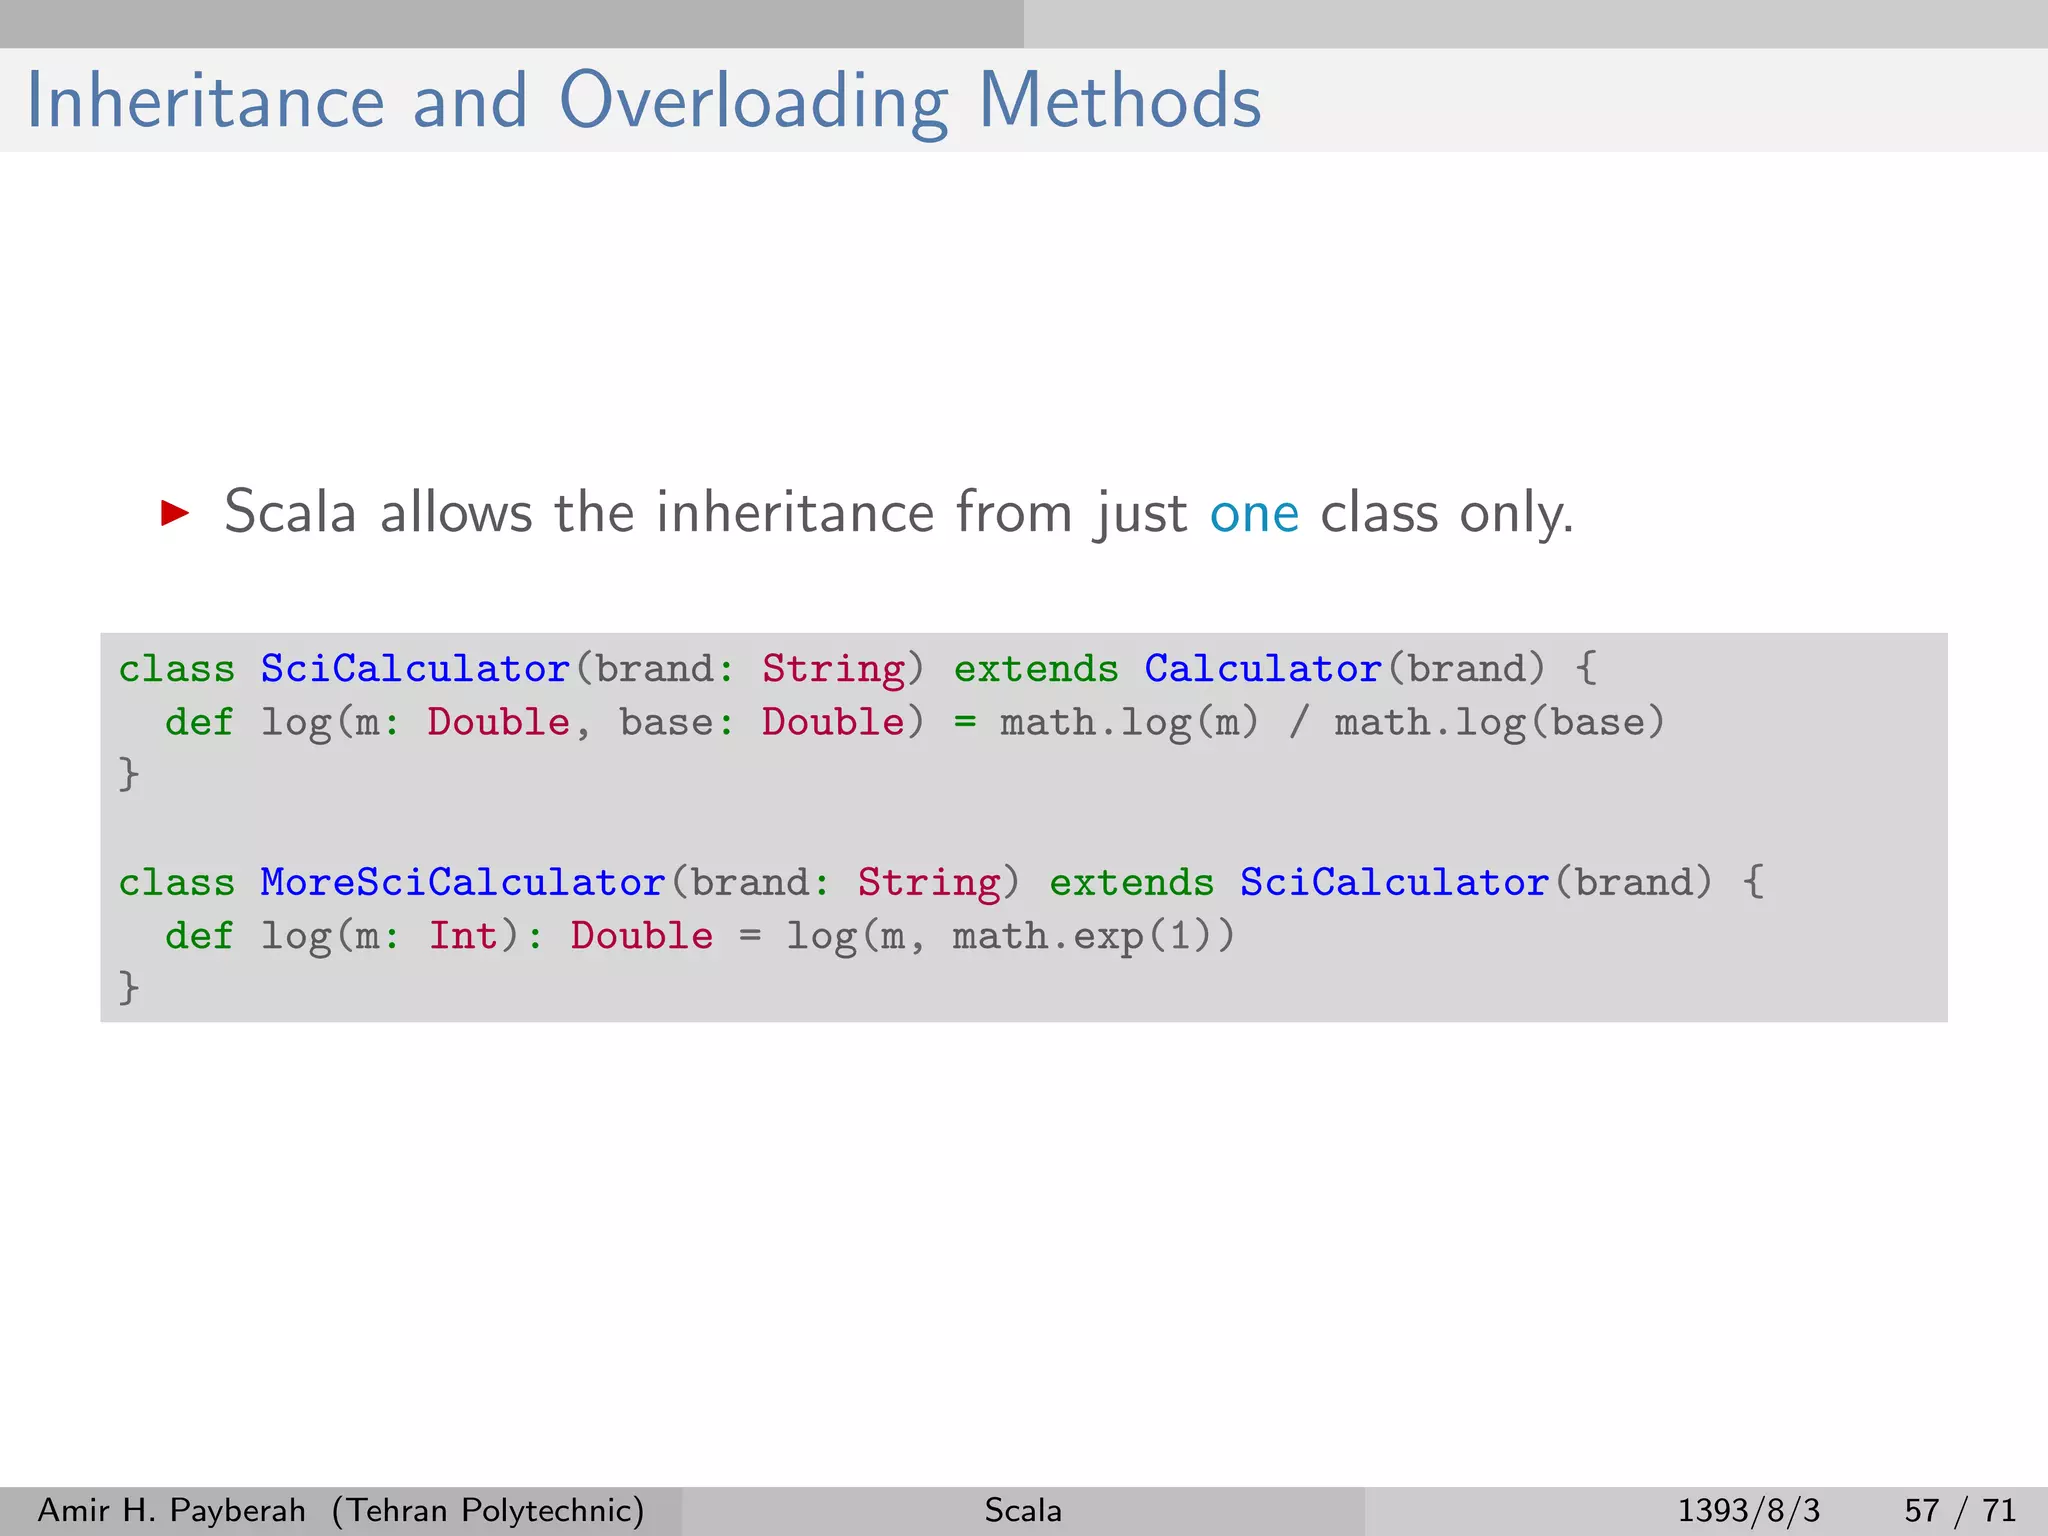The width and height of the screenshot is (2048, 1536).
Task: Click footer center title 'Scala'
Action: click(1023, 1510)
